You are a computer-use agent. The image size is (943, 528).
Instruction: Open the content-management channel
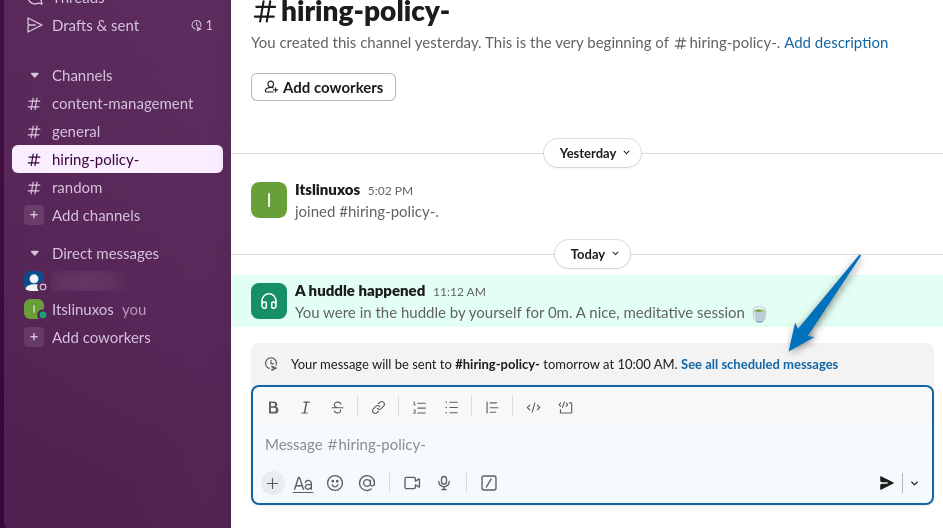tap(122, 104)
